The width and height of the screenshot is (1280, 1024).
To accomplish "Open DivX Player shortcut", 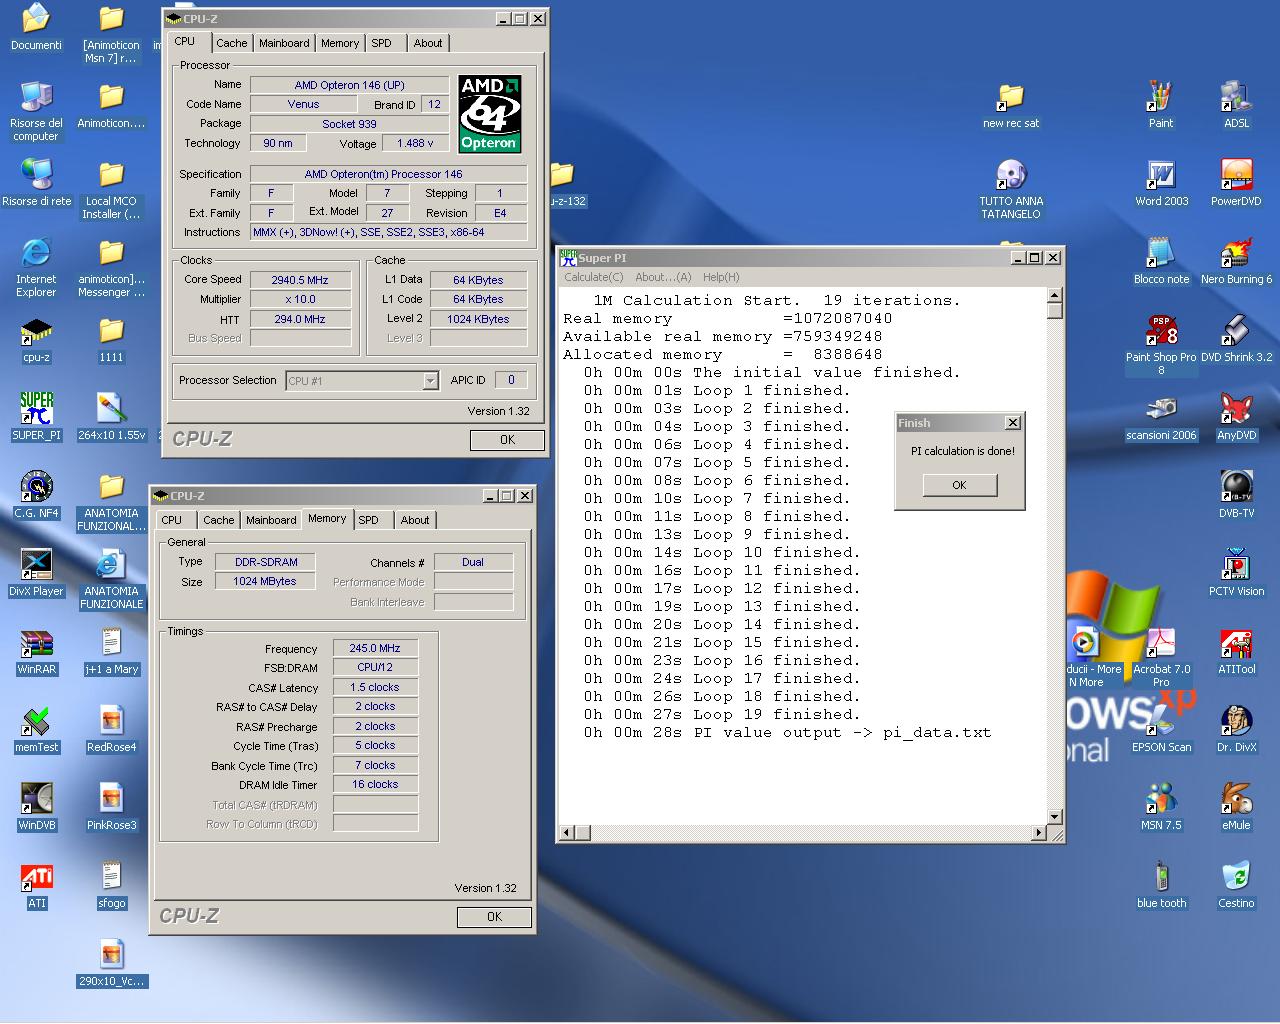I will (x=36, y=573).
